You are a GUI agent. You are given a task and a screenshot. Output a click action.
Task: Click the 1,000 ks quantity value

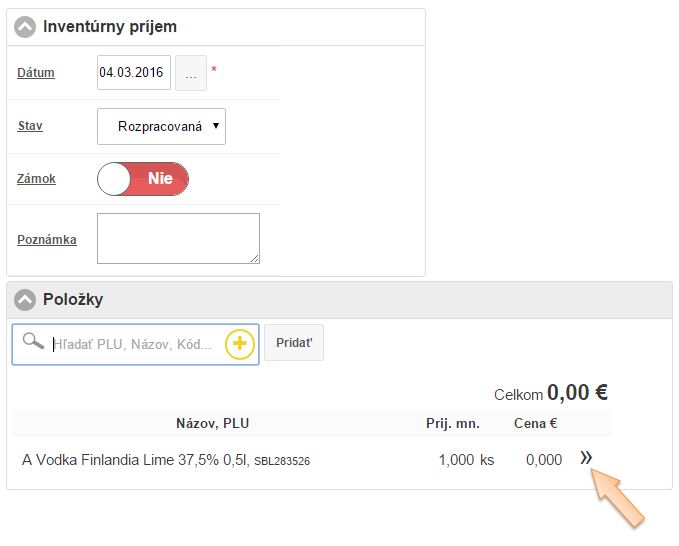point(466,460)
